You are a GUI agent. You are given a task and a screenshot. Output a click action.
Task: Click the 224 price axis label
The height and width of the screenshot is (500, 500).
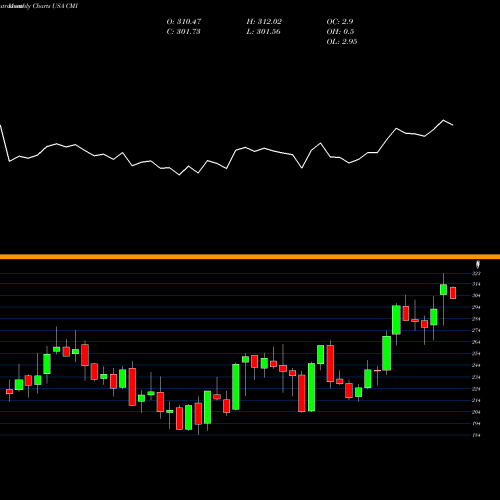click(x=476, y=389)
